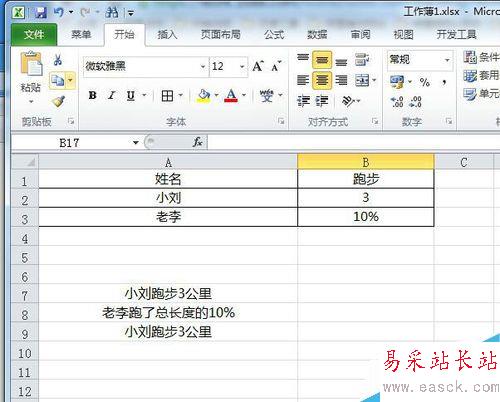500x402 pixels.
Task: Open the 文件 File tab
Action: click(x=34, y=35)
